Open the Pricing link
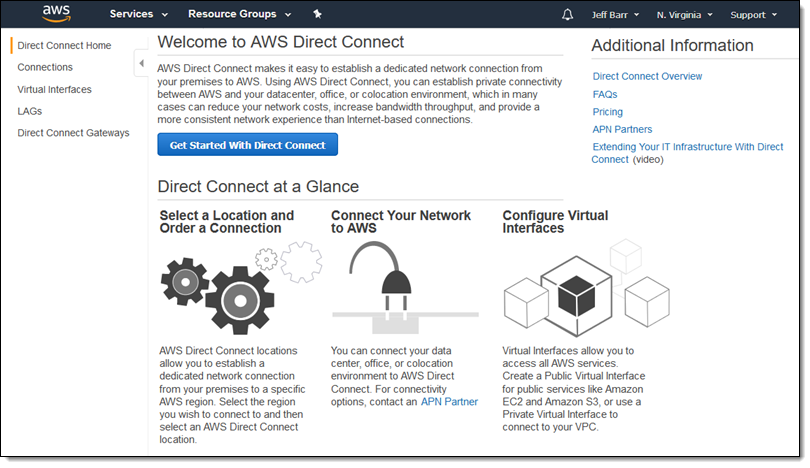Image resolution: width=810 pixels, height=468 pixels. (607, 112)
